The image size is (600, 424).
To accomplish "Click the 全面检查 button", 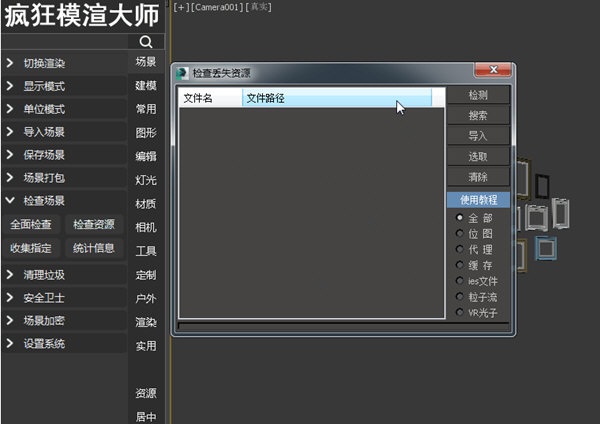I will (x=31, y=224).
